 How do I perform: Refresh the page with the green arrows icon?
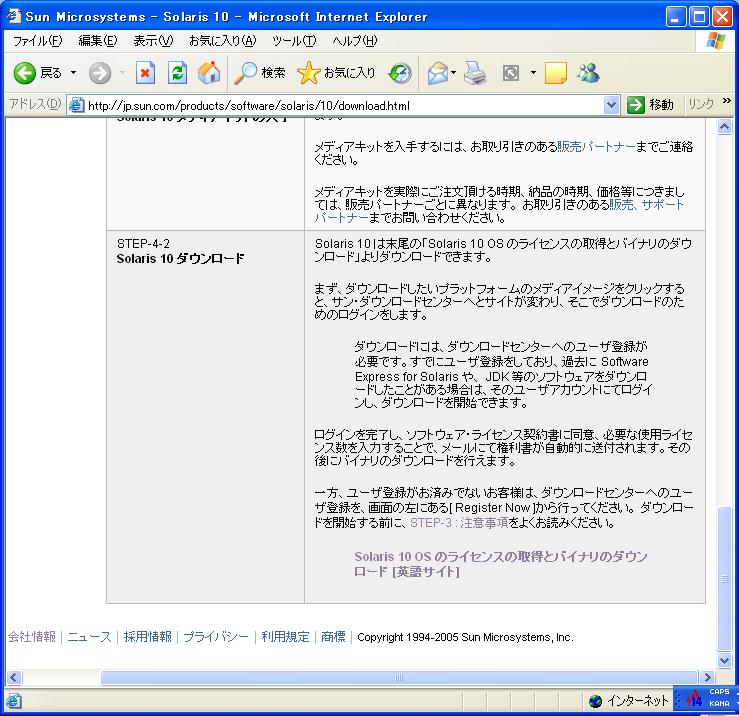point(177,73)
